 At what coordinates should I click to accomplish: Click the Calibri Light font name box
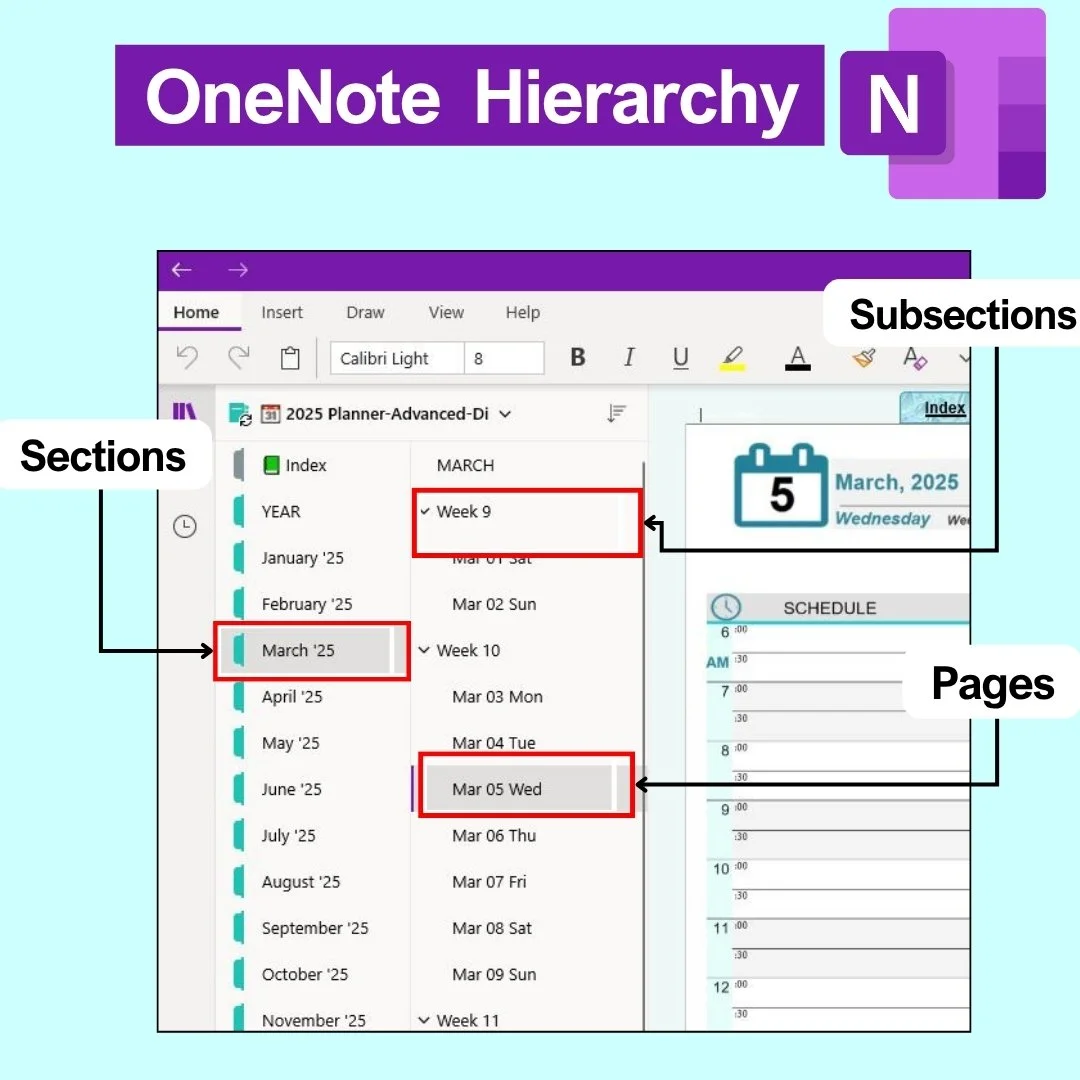tap(397, 358)
